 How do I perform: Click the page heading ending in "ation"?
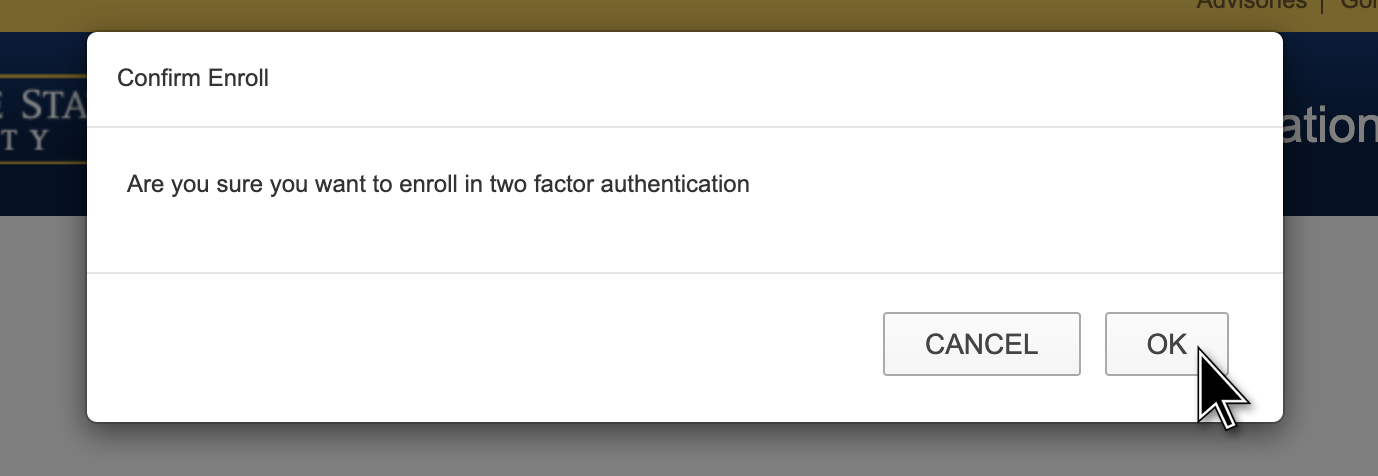[1330, 126]
